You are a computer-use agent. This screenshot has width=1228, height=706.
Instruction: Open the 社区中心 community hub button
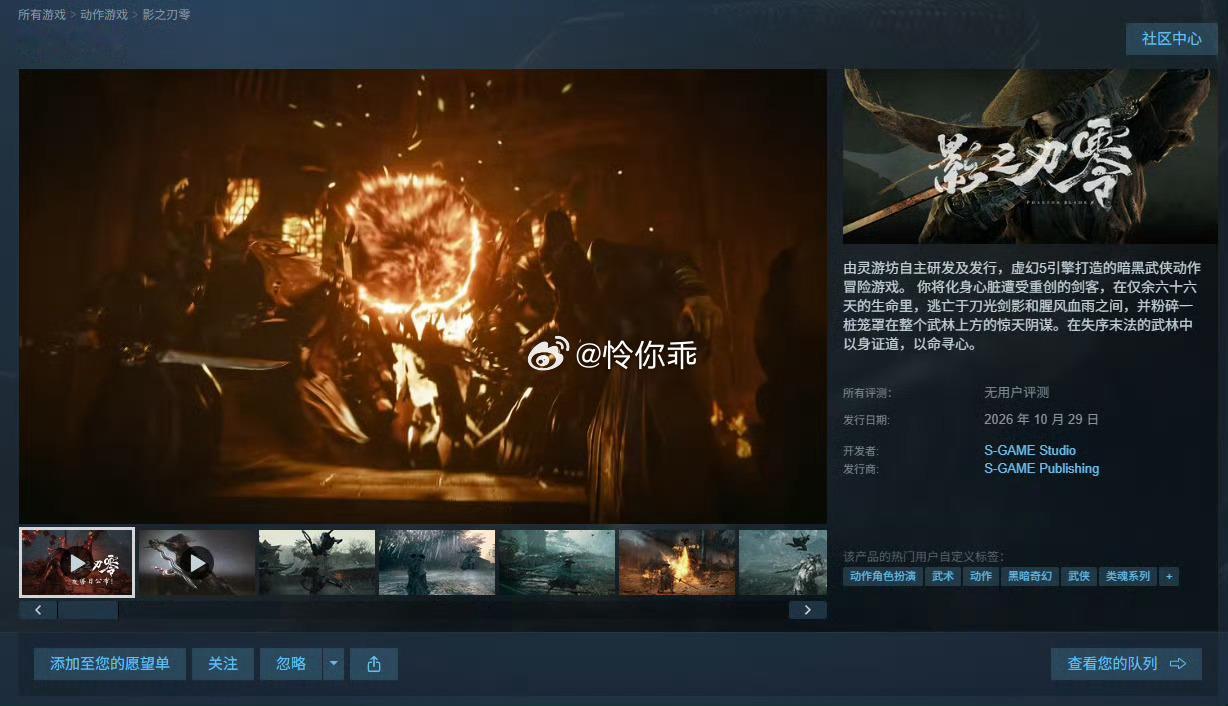click(x=1172, y=39)
